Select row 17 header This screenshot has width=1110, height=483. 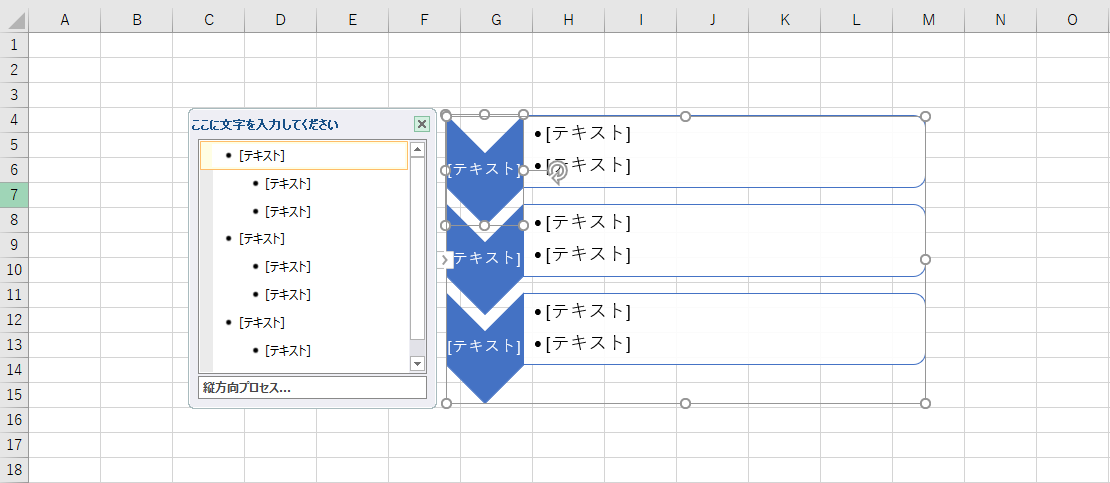tap(14, 445)
